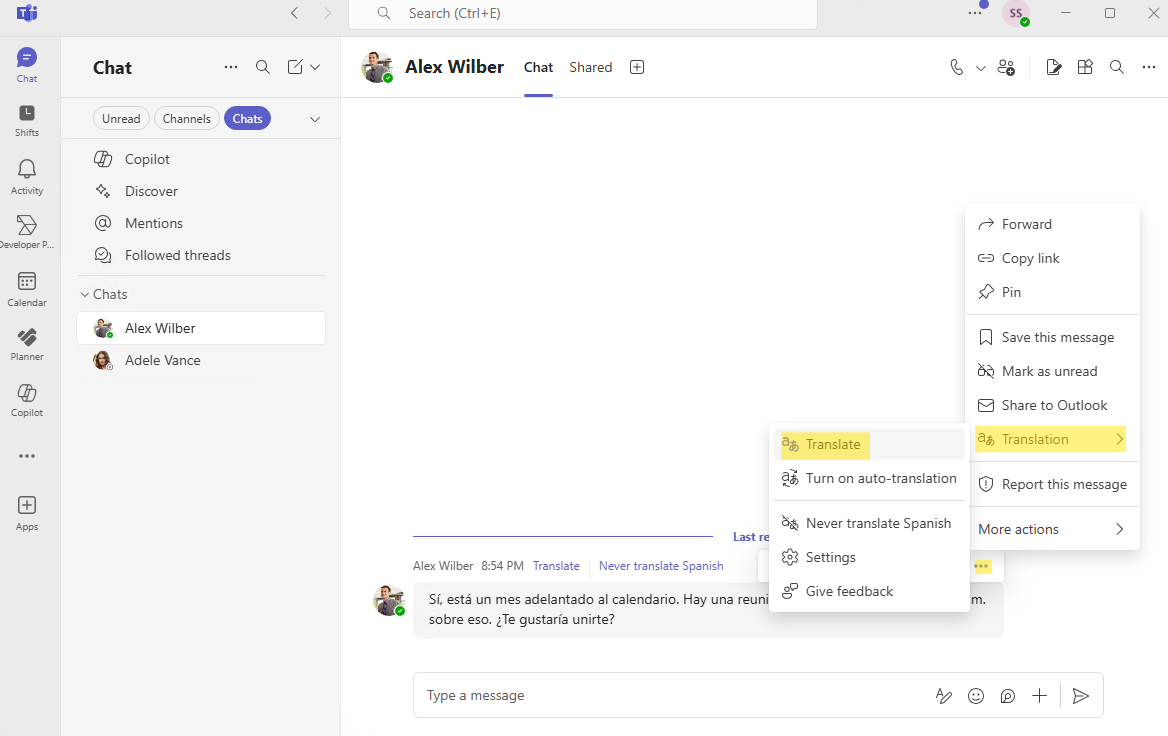Expand the More actions submenu
1168x736 pixels.
(1051, 529)
